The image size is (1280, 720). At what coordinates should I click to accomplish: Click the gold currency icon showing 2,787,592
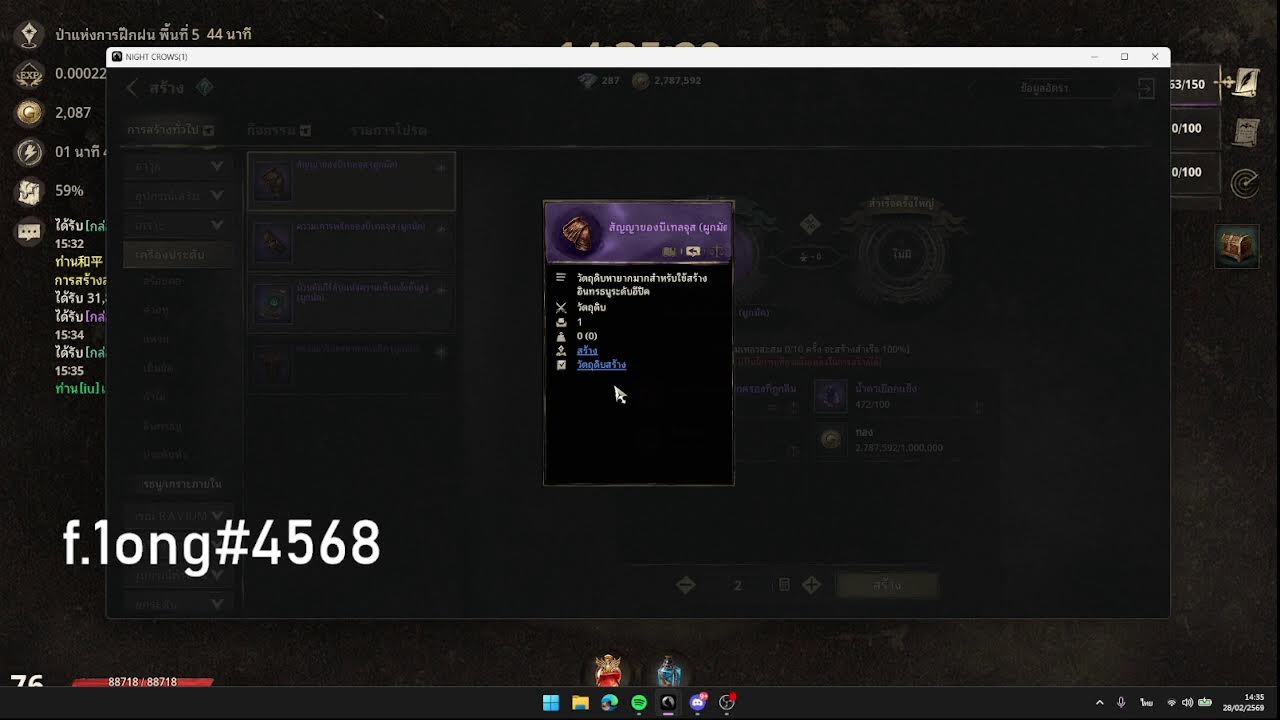(641, 80)
